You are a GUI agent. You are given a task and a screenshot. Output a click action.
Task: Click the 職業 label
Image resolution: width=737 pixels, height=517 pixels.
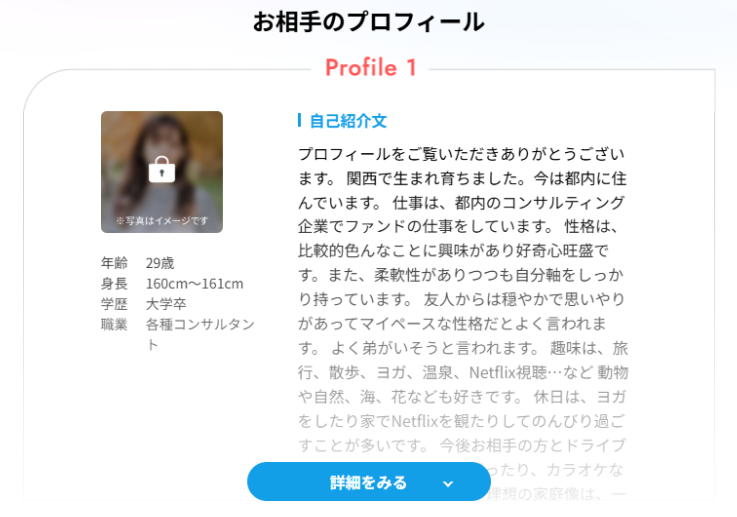[x=114, y=324]
